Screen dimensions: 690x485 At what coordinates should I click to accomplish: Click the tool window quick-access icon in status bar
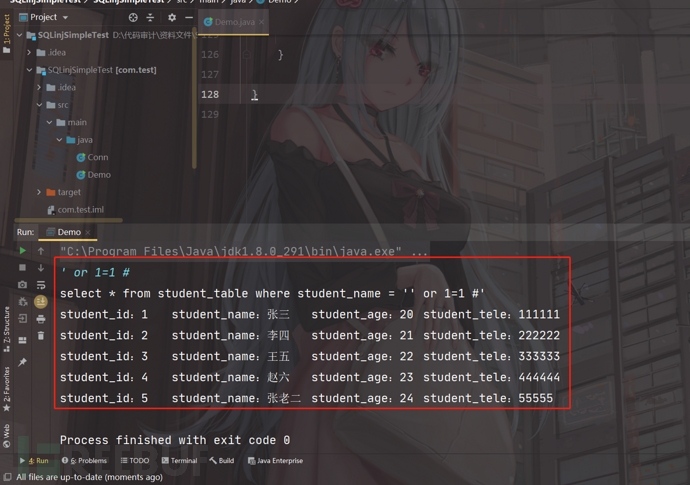[7, 477]
